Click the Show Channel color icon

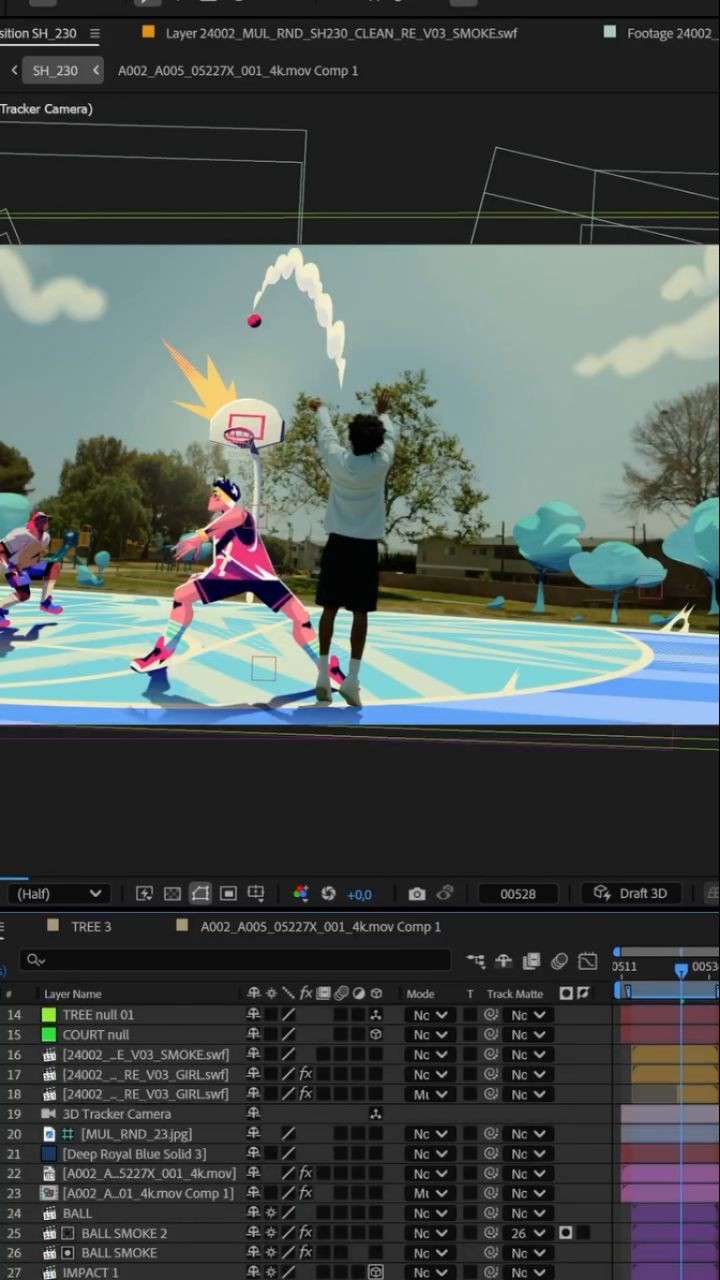coord(300,893)
